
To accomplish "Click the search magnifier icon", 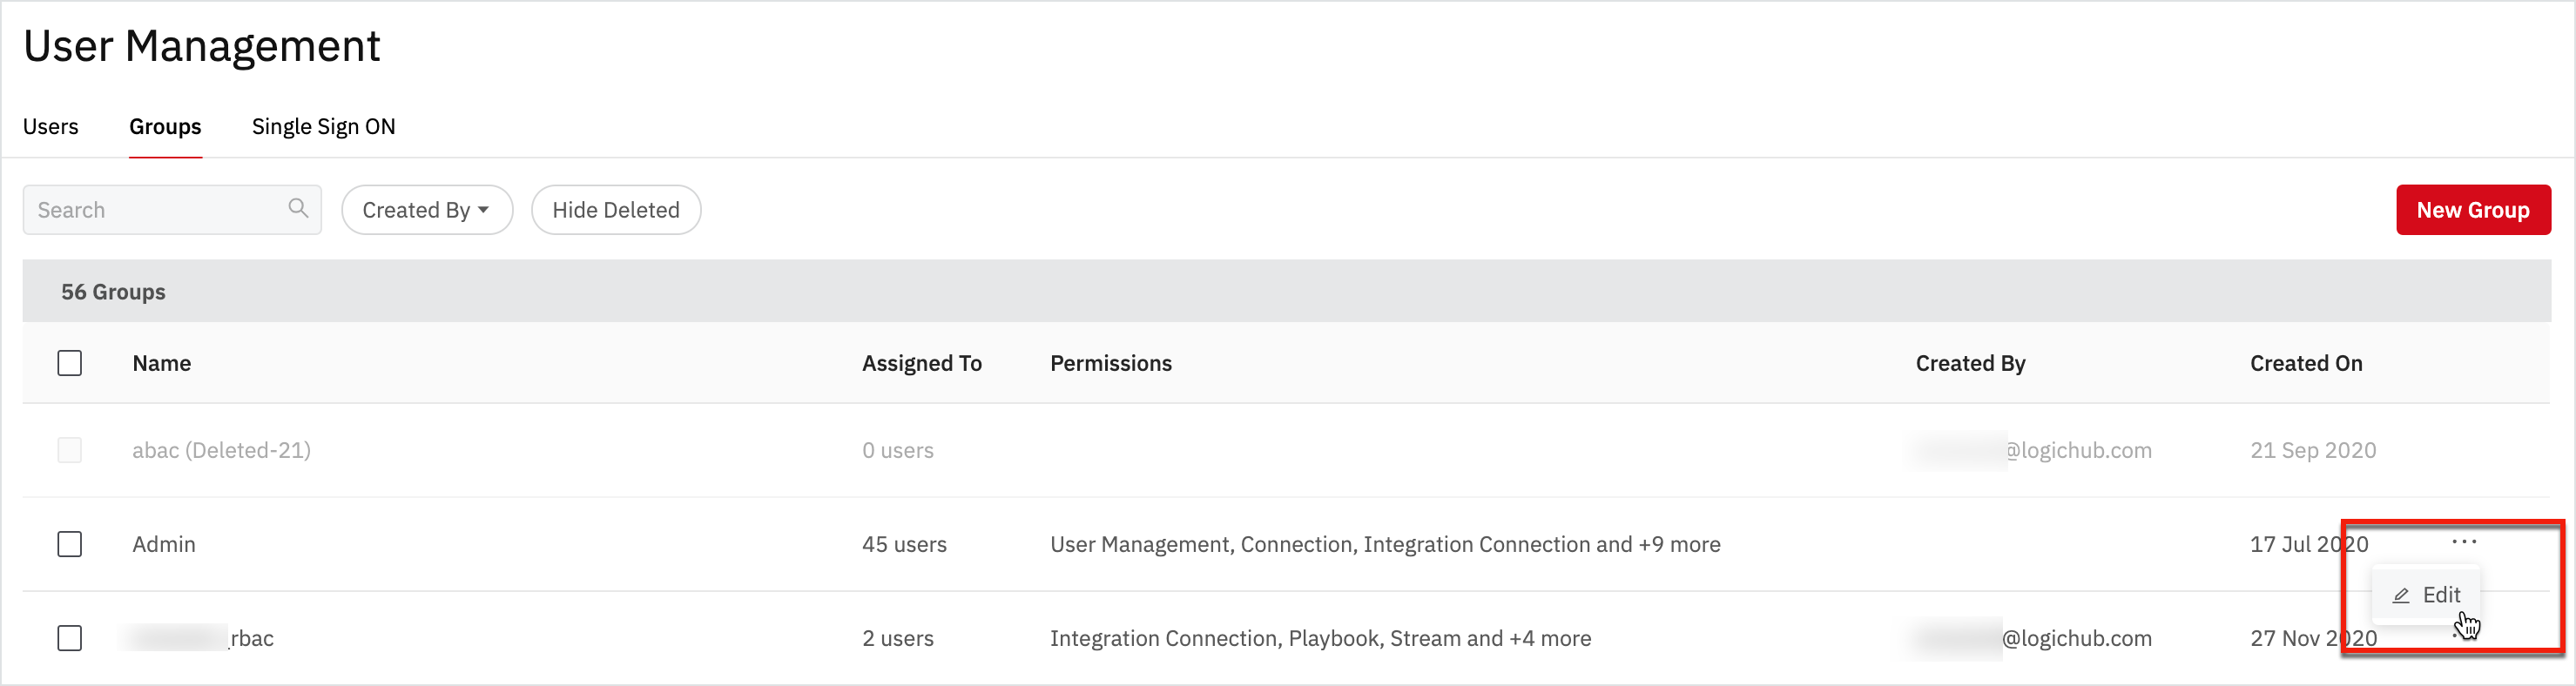I will pyautogui.click(x=298, y=208).
